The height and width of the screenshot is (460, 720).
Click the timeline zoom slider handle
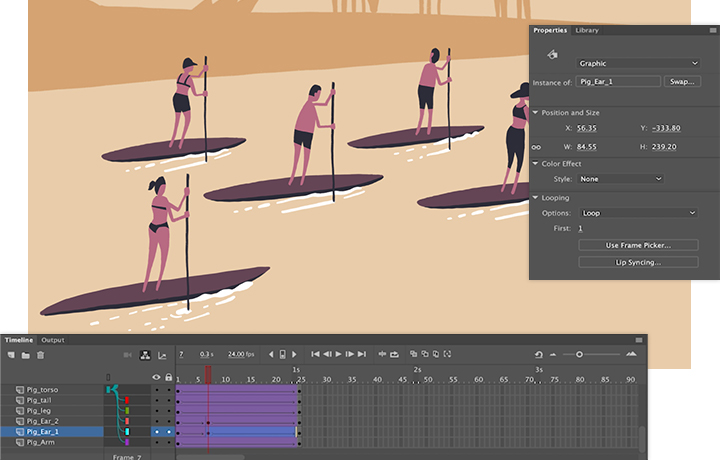[579, 354]
